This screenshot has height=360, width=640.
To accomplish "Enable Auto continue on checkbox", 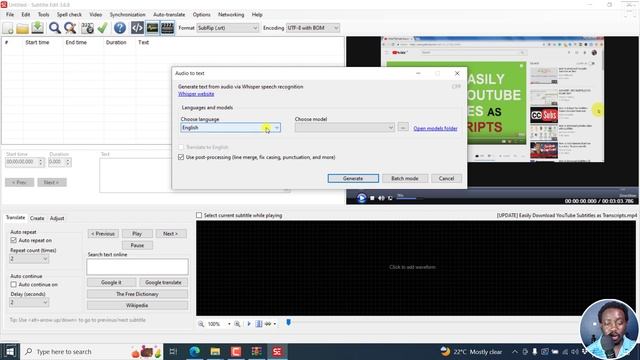I will (x=13, y=284).
